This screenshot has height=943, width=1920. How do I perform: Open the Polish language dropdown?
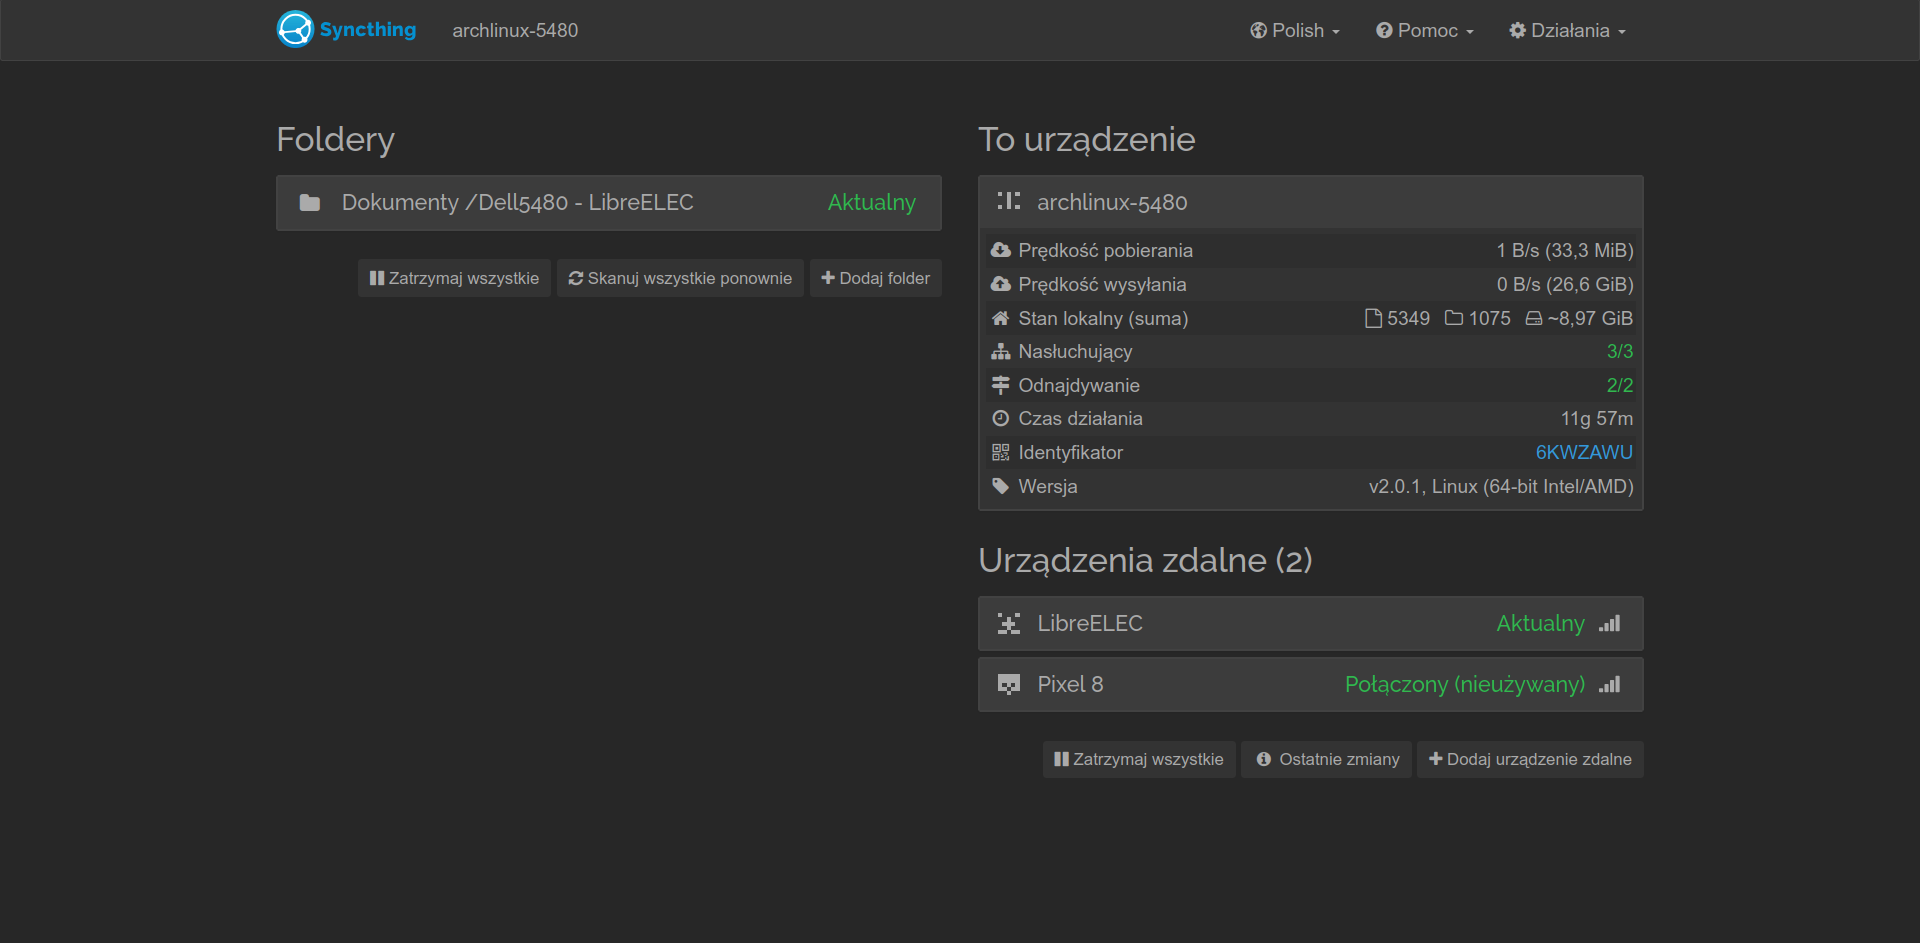coord(1295,31)
